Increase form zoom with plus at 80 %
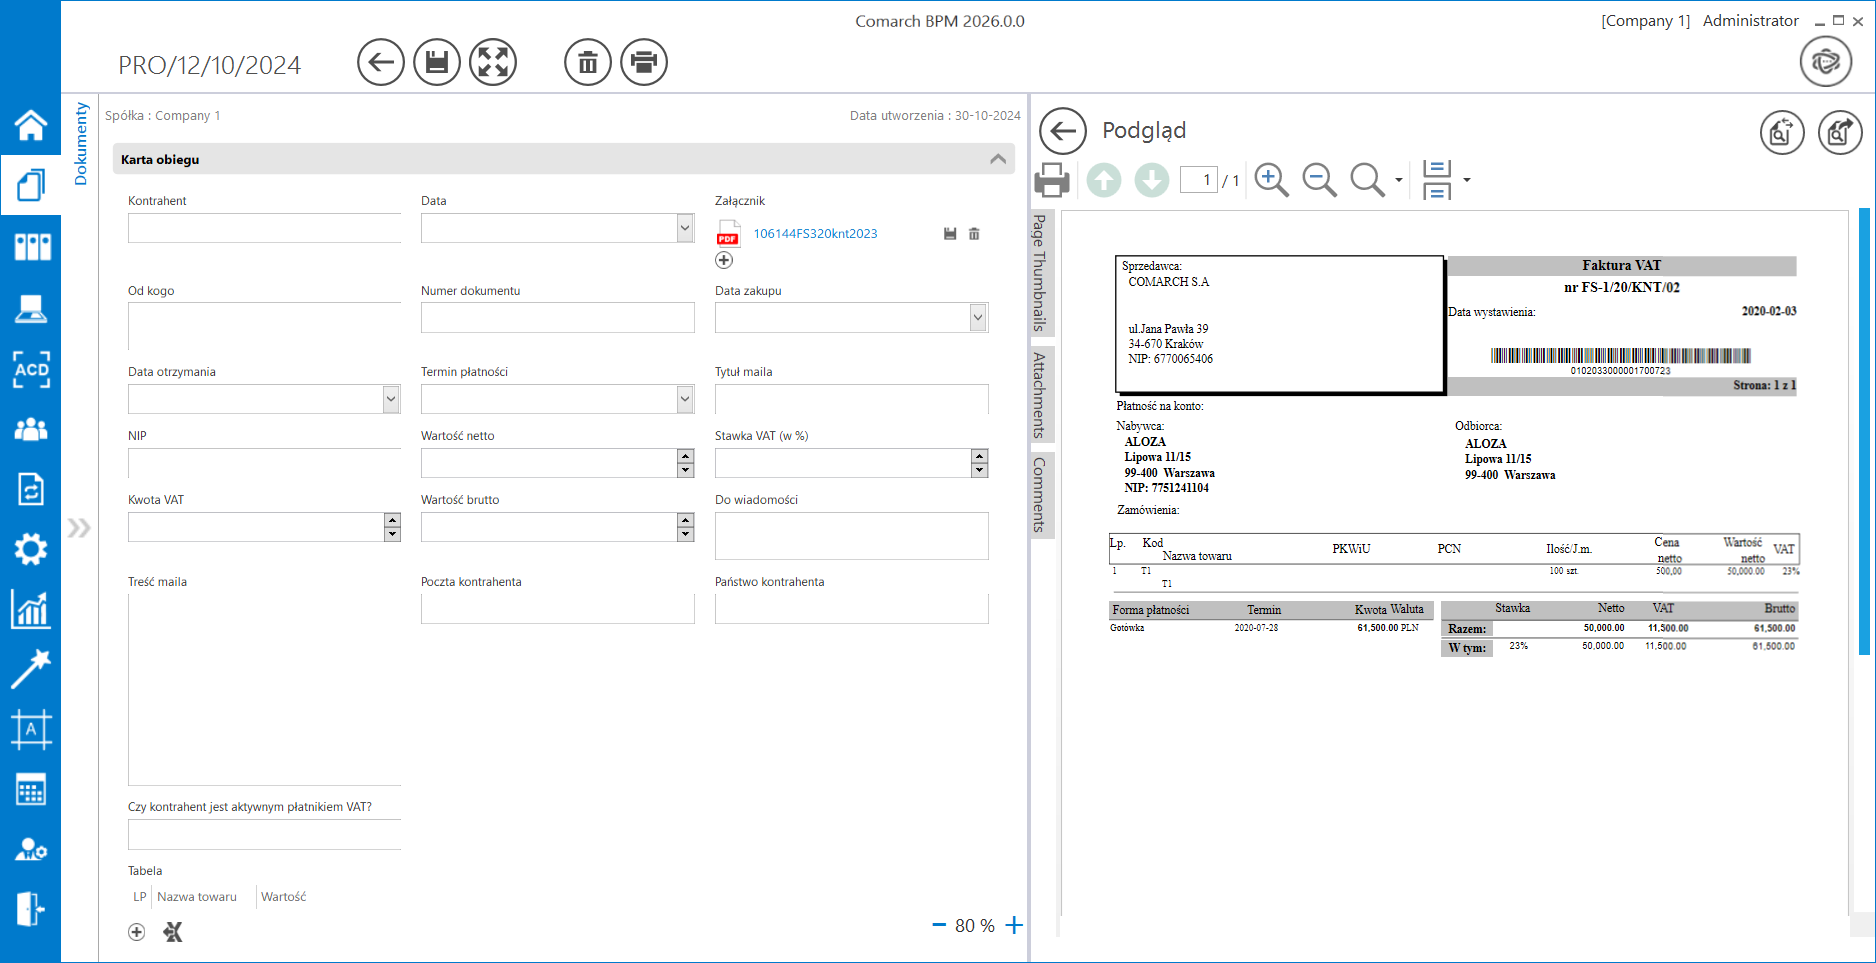Image resolution: width=1876 pixels, height=963 pixels. (x=1014, y=925)
